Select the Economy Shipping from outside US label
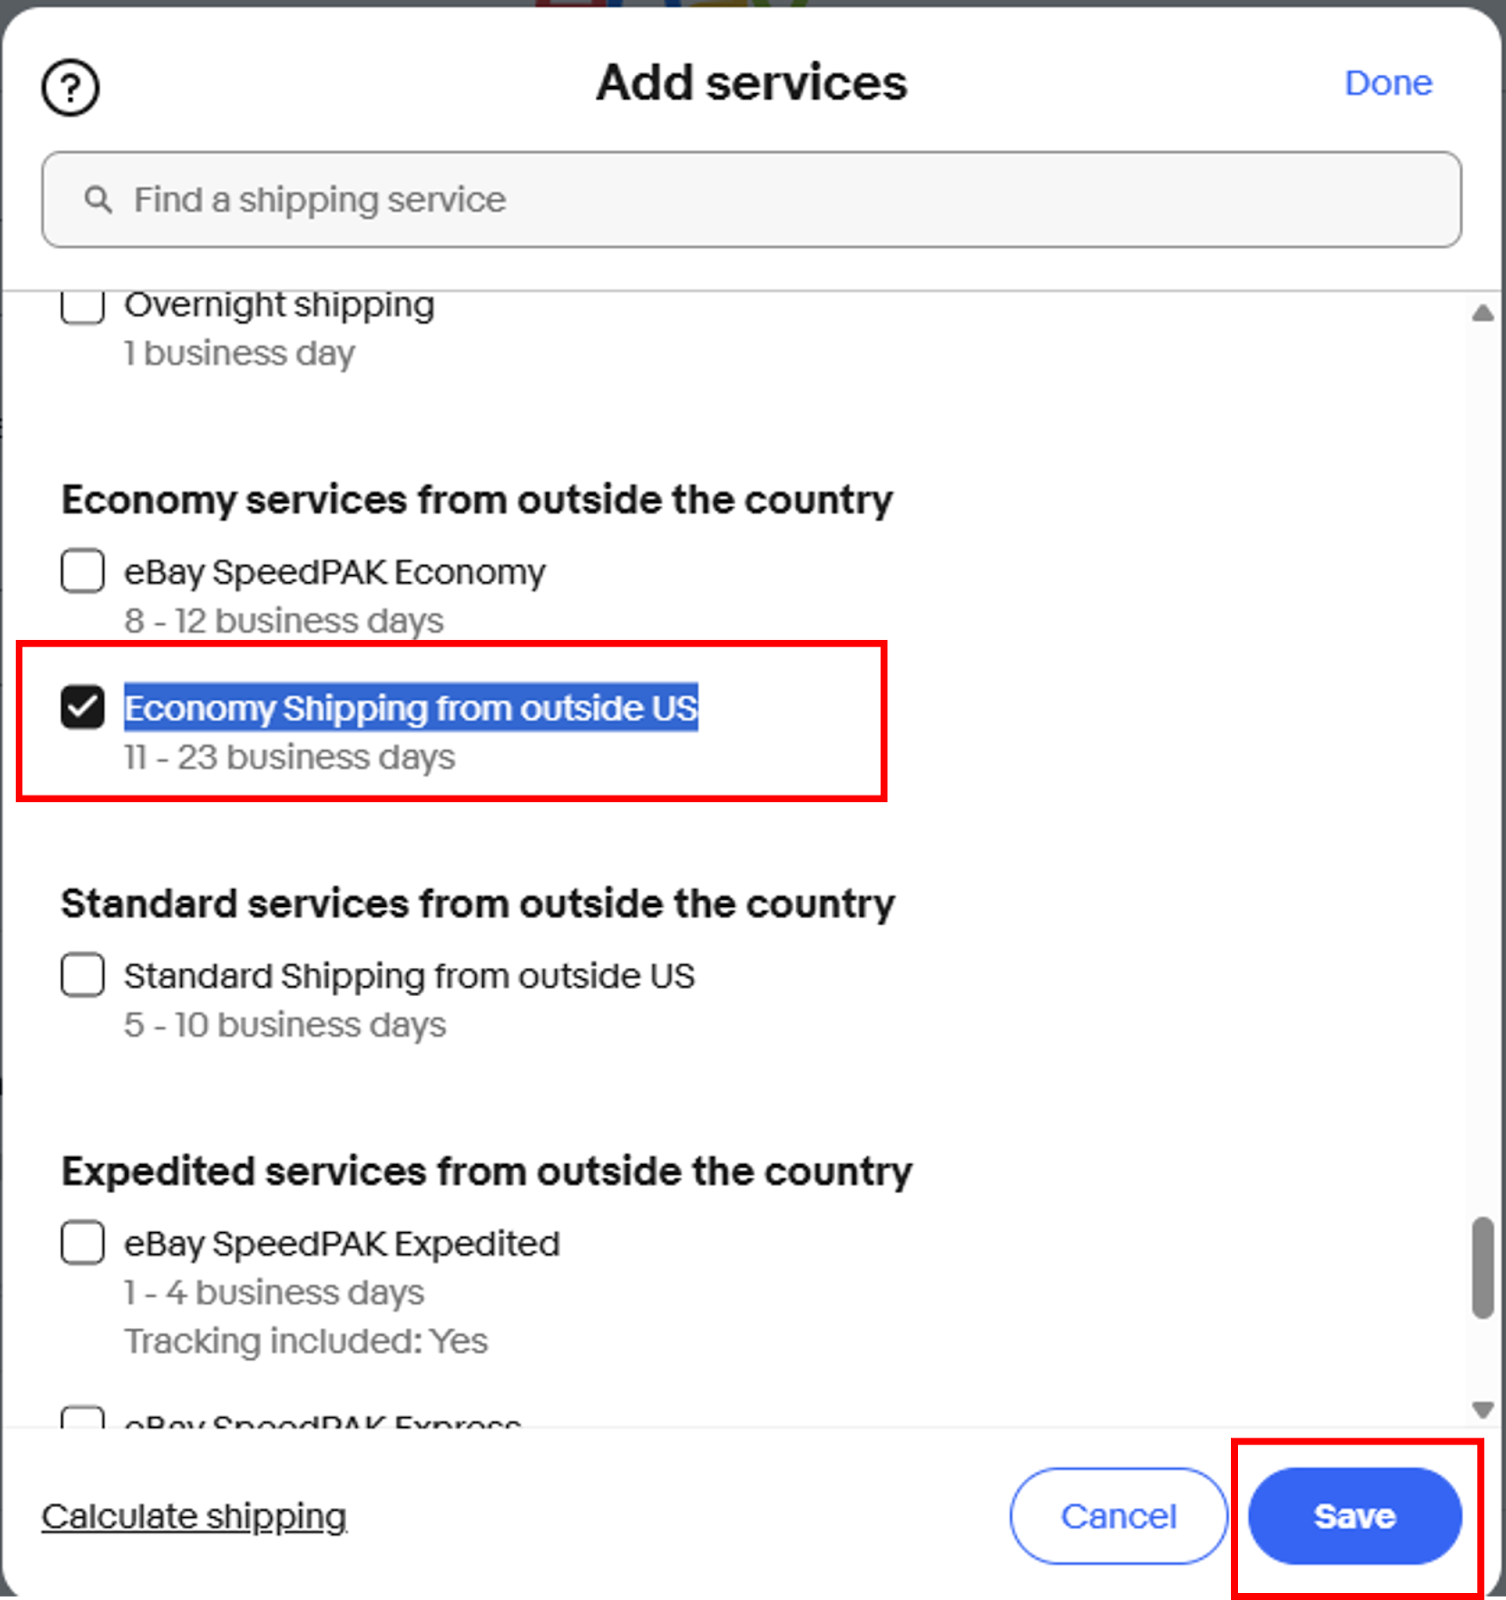This screenshot has height=1600, width=1506. (411, 708)
